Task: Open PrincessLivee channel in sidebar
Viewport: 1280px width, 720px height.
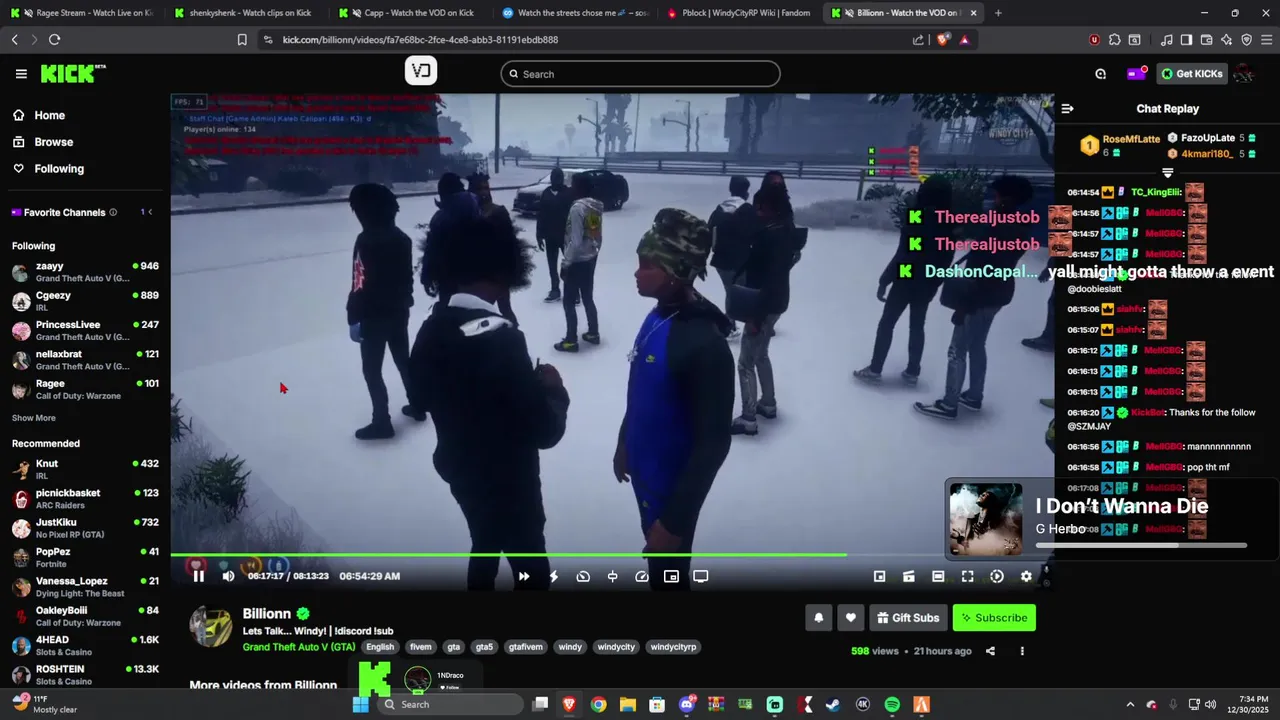Action: coord(85,331)
